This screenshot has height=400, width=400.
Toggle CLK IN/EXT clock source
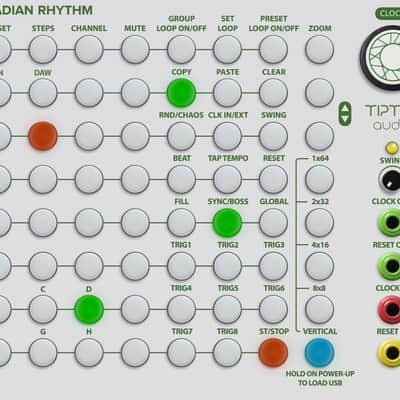point(227,136)
